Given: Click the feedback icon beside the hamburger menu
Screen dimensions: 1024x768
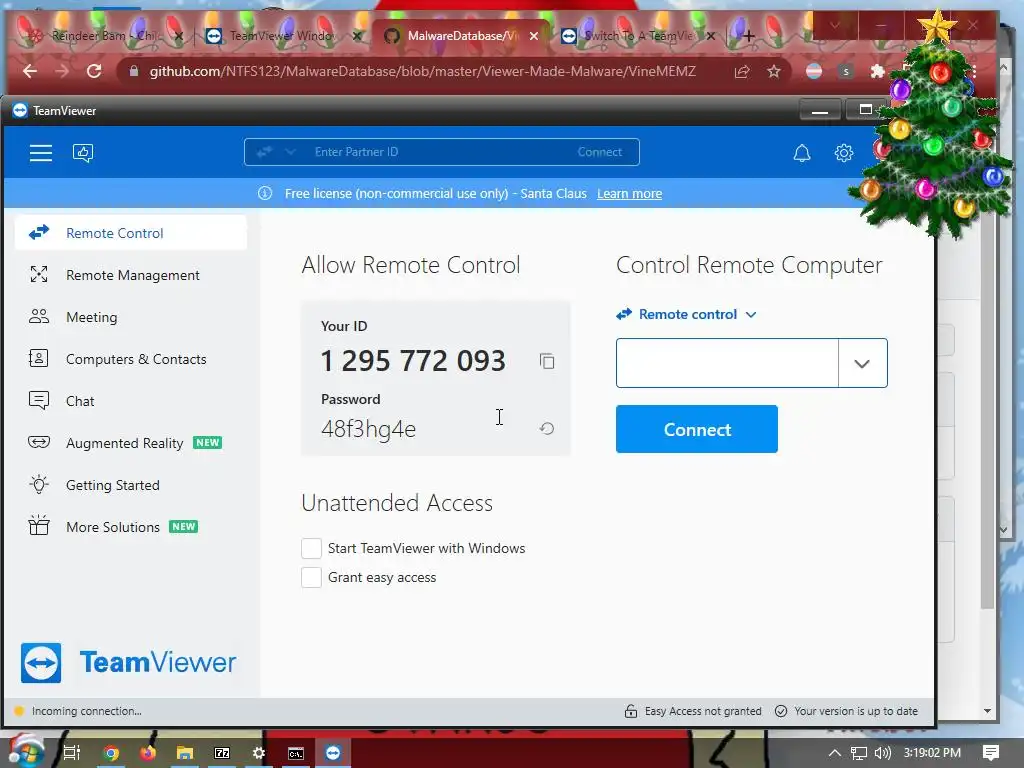Looking at the screenshot, I should tap(83, 153).
